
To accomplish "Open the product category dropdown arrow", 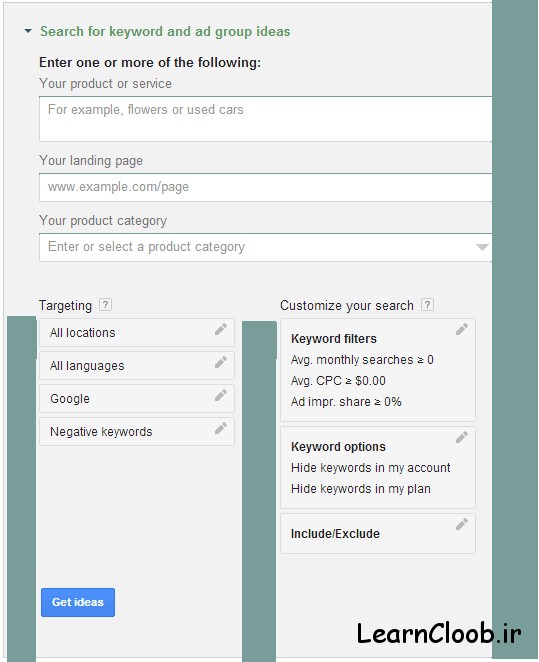I will pyautogui.click(x=482, y=247).
